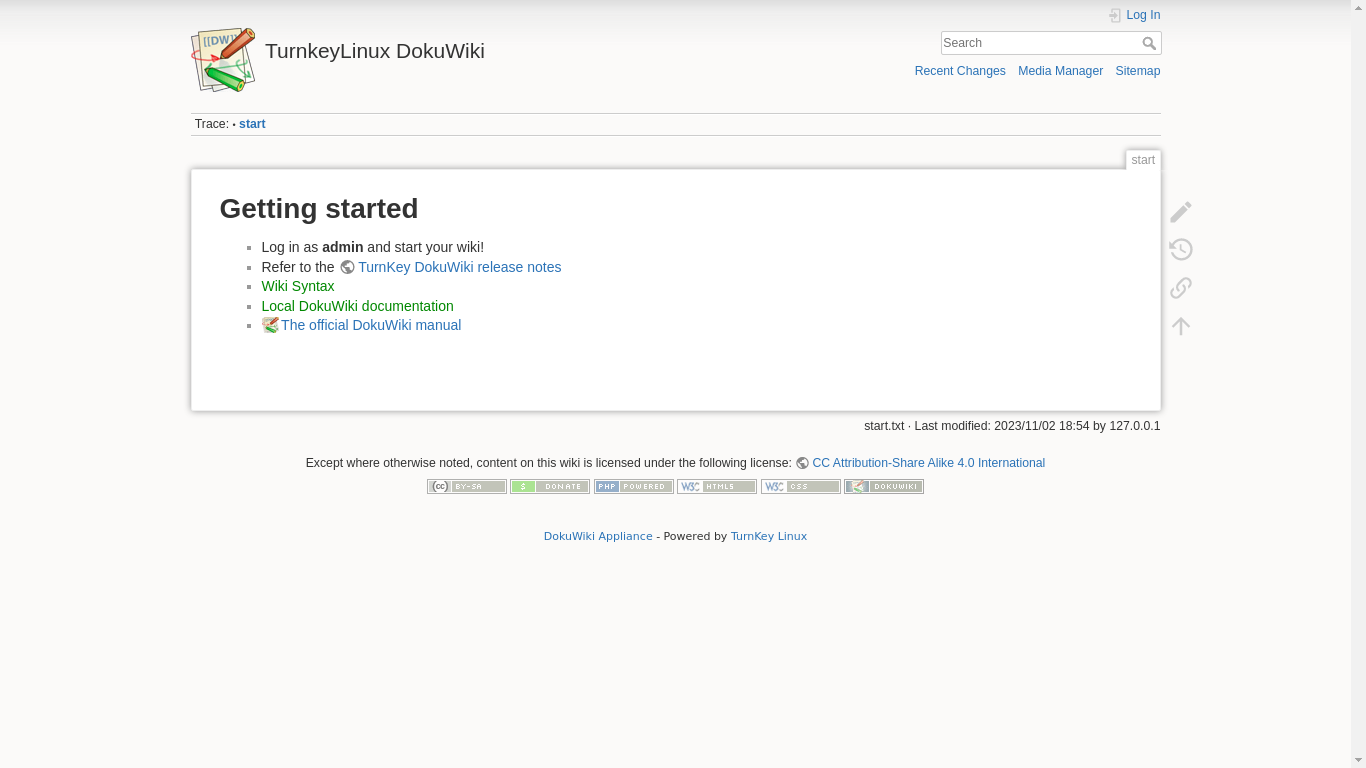Image resolution: width=1366 pixels, height=768 pixels.
Task: Jump back to top arrow icon
Action: tap(1181, 326)
